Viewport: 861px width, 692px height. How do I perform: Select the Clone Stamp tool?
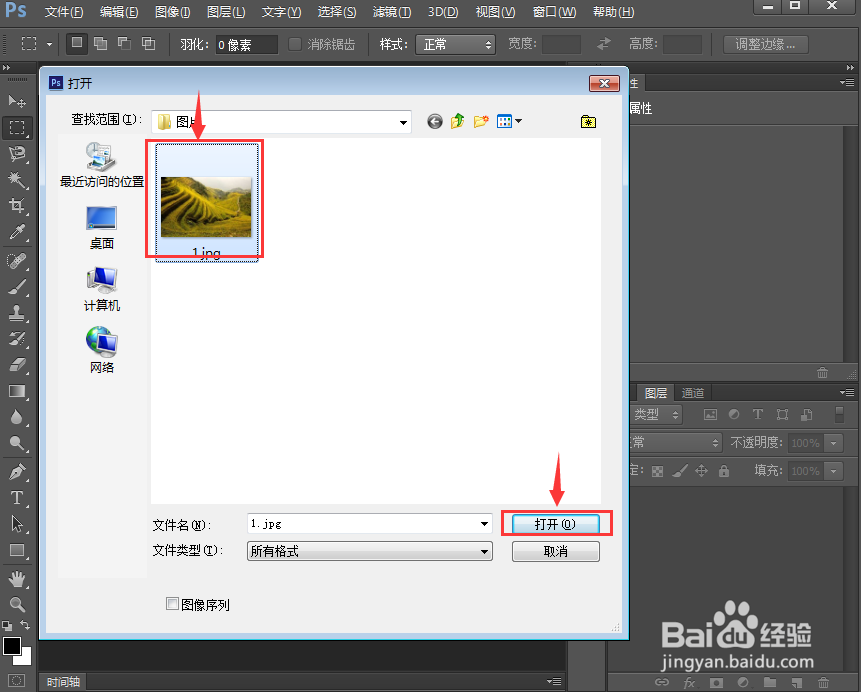click(17, 313)
